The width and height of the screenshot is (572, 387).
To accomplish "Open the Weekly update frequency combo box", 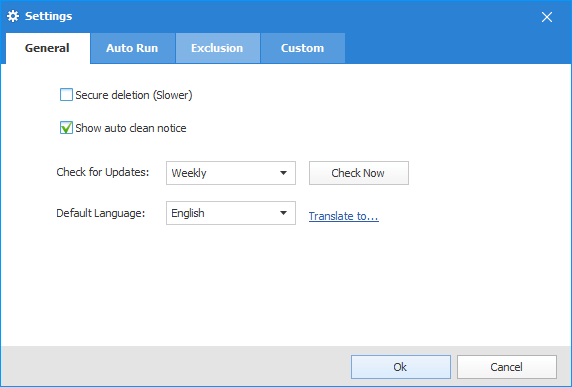I will pos(231,173).
